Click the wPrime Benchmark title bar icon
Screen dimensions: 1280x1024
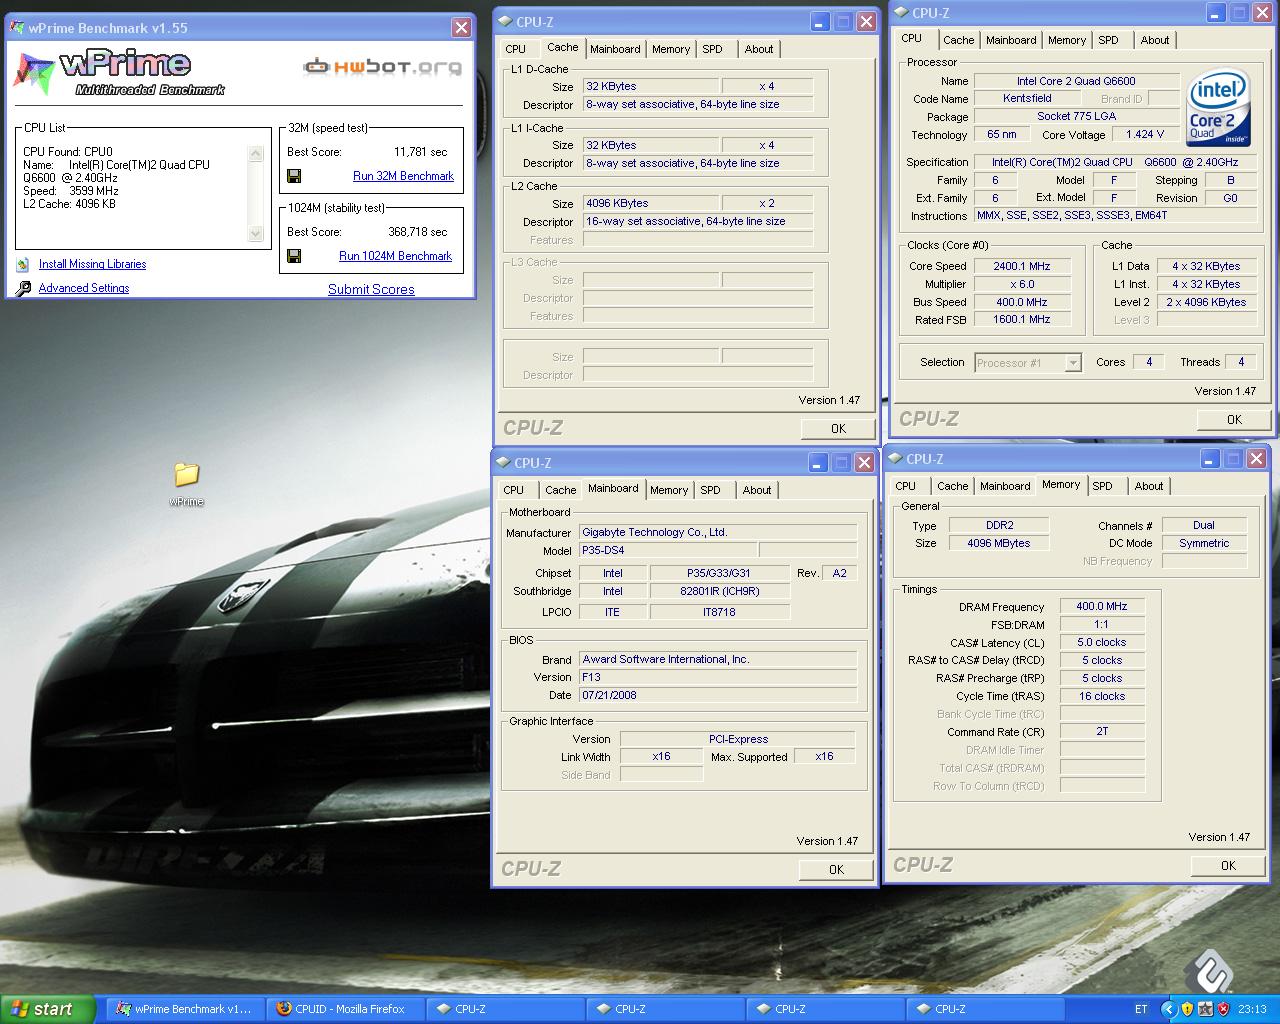[17, 28]
